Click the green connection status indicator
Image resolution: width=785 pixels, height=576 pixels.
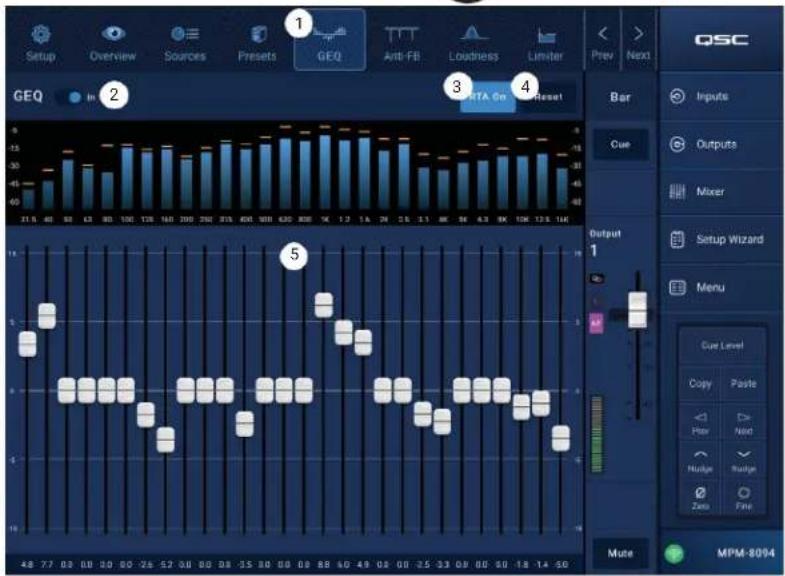coord(674,553)
